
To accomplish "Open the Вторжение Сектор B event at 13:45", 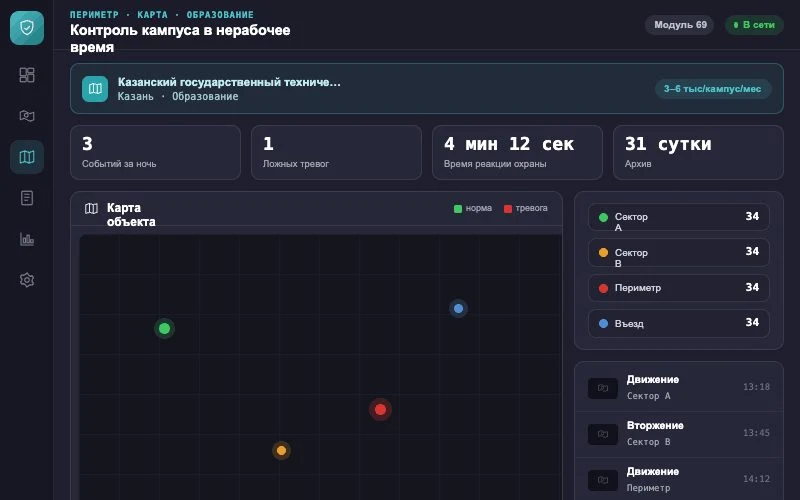I will pyautogui.click(x=679, y=434).
